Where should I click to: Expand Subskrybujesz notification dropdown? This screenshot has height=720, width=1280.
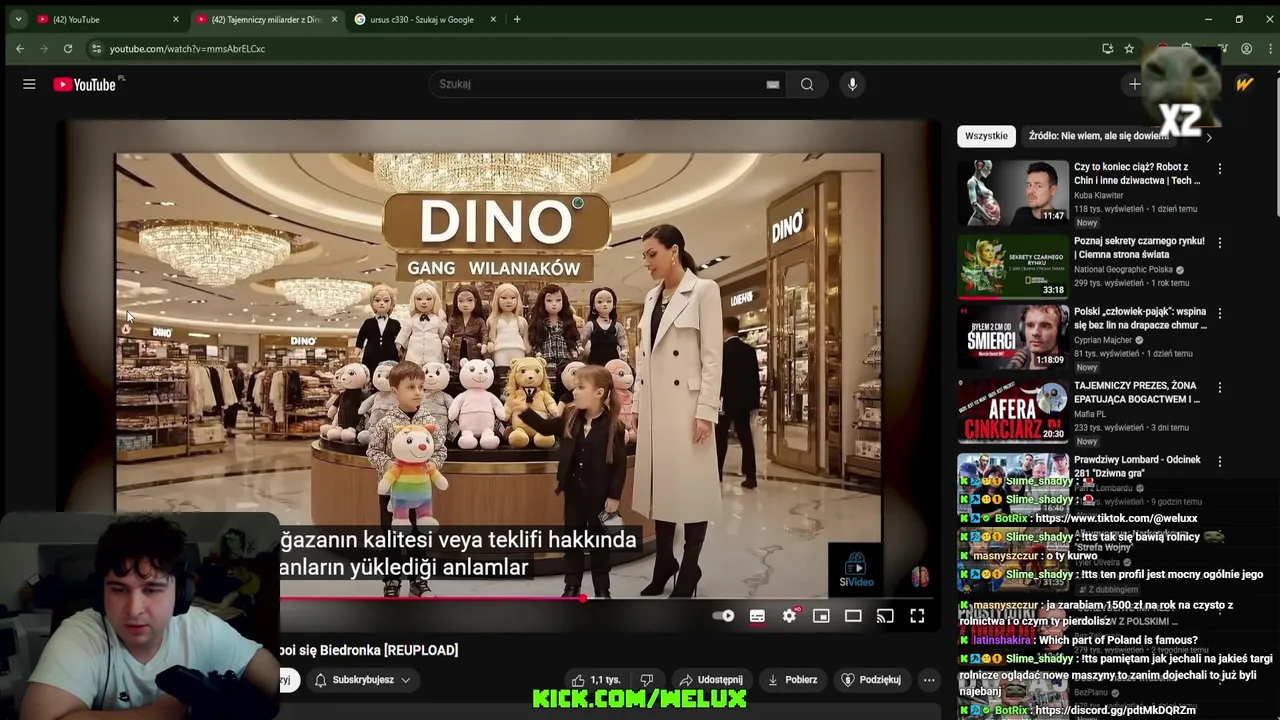click(362, 680)
